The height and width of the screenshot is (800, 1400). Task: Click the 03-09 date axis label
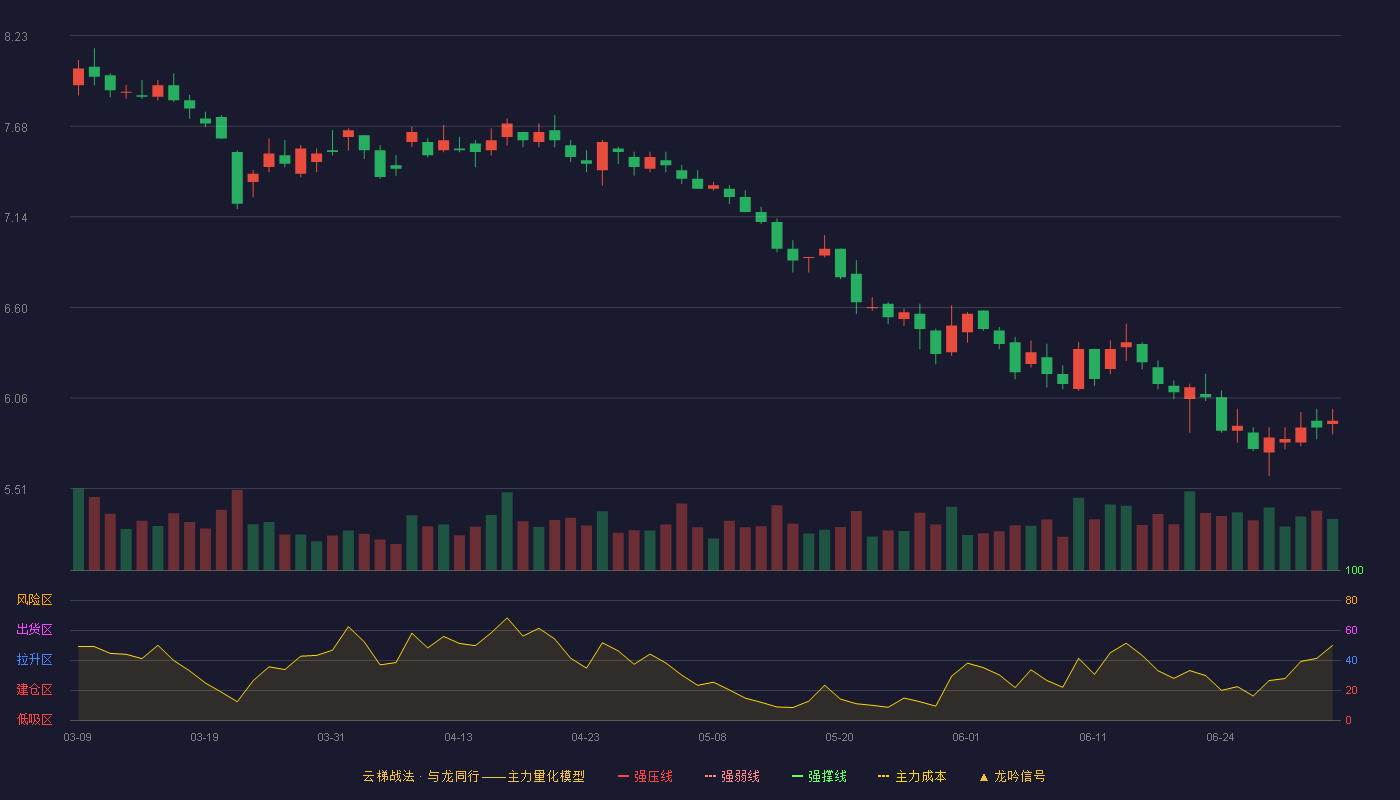(78, 737)
